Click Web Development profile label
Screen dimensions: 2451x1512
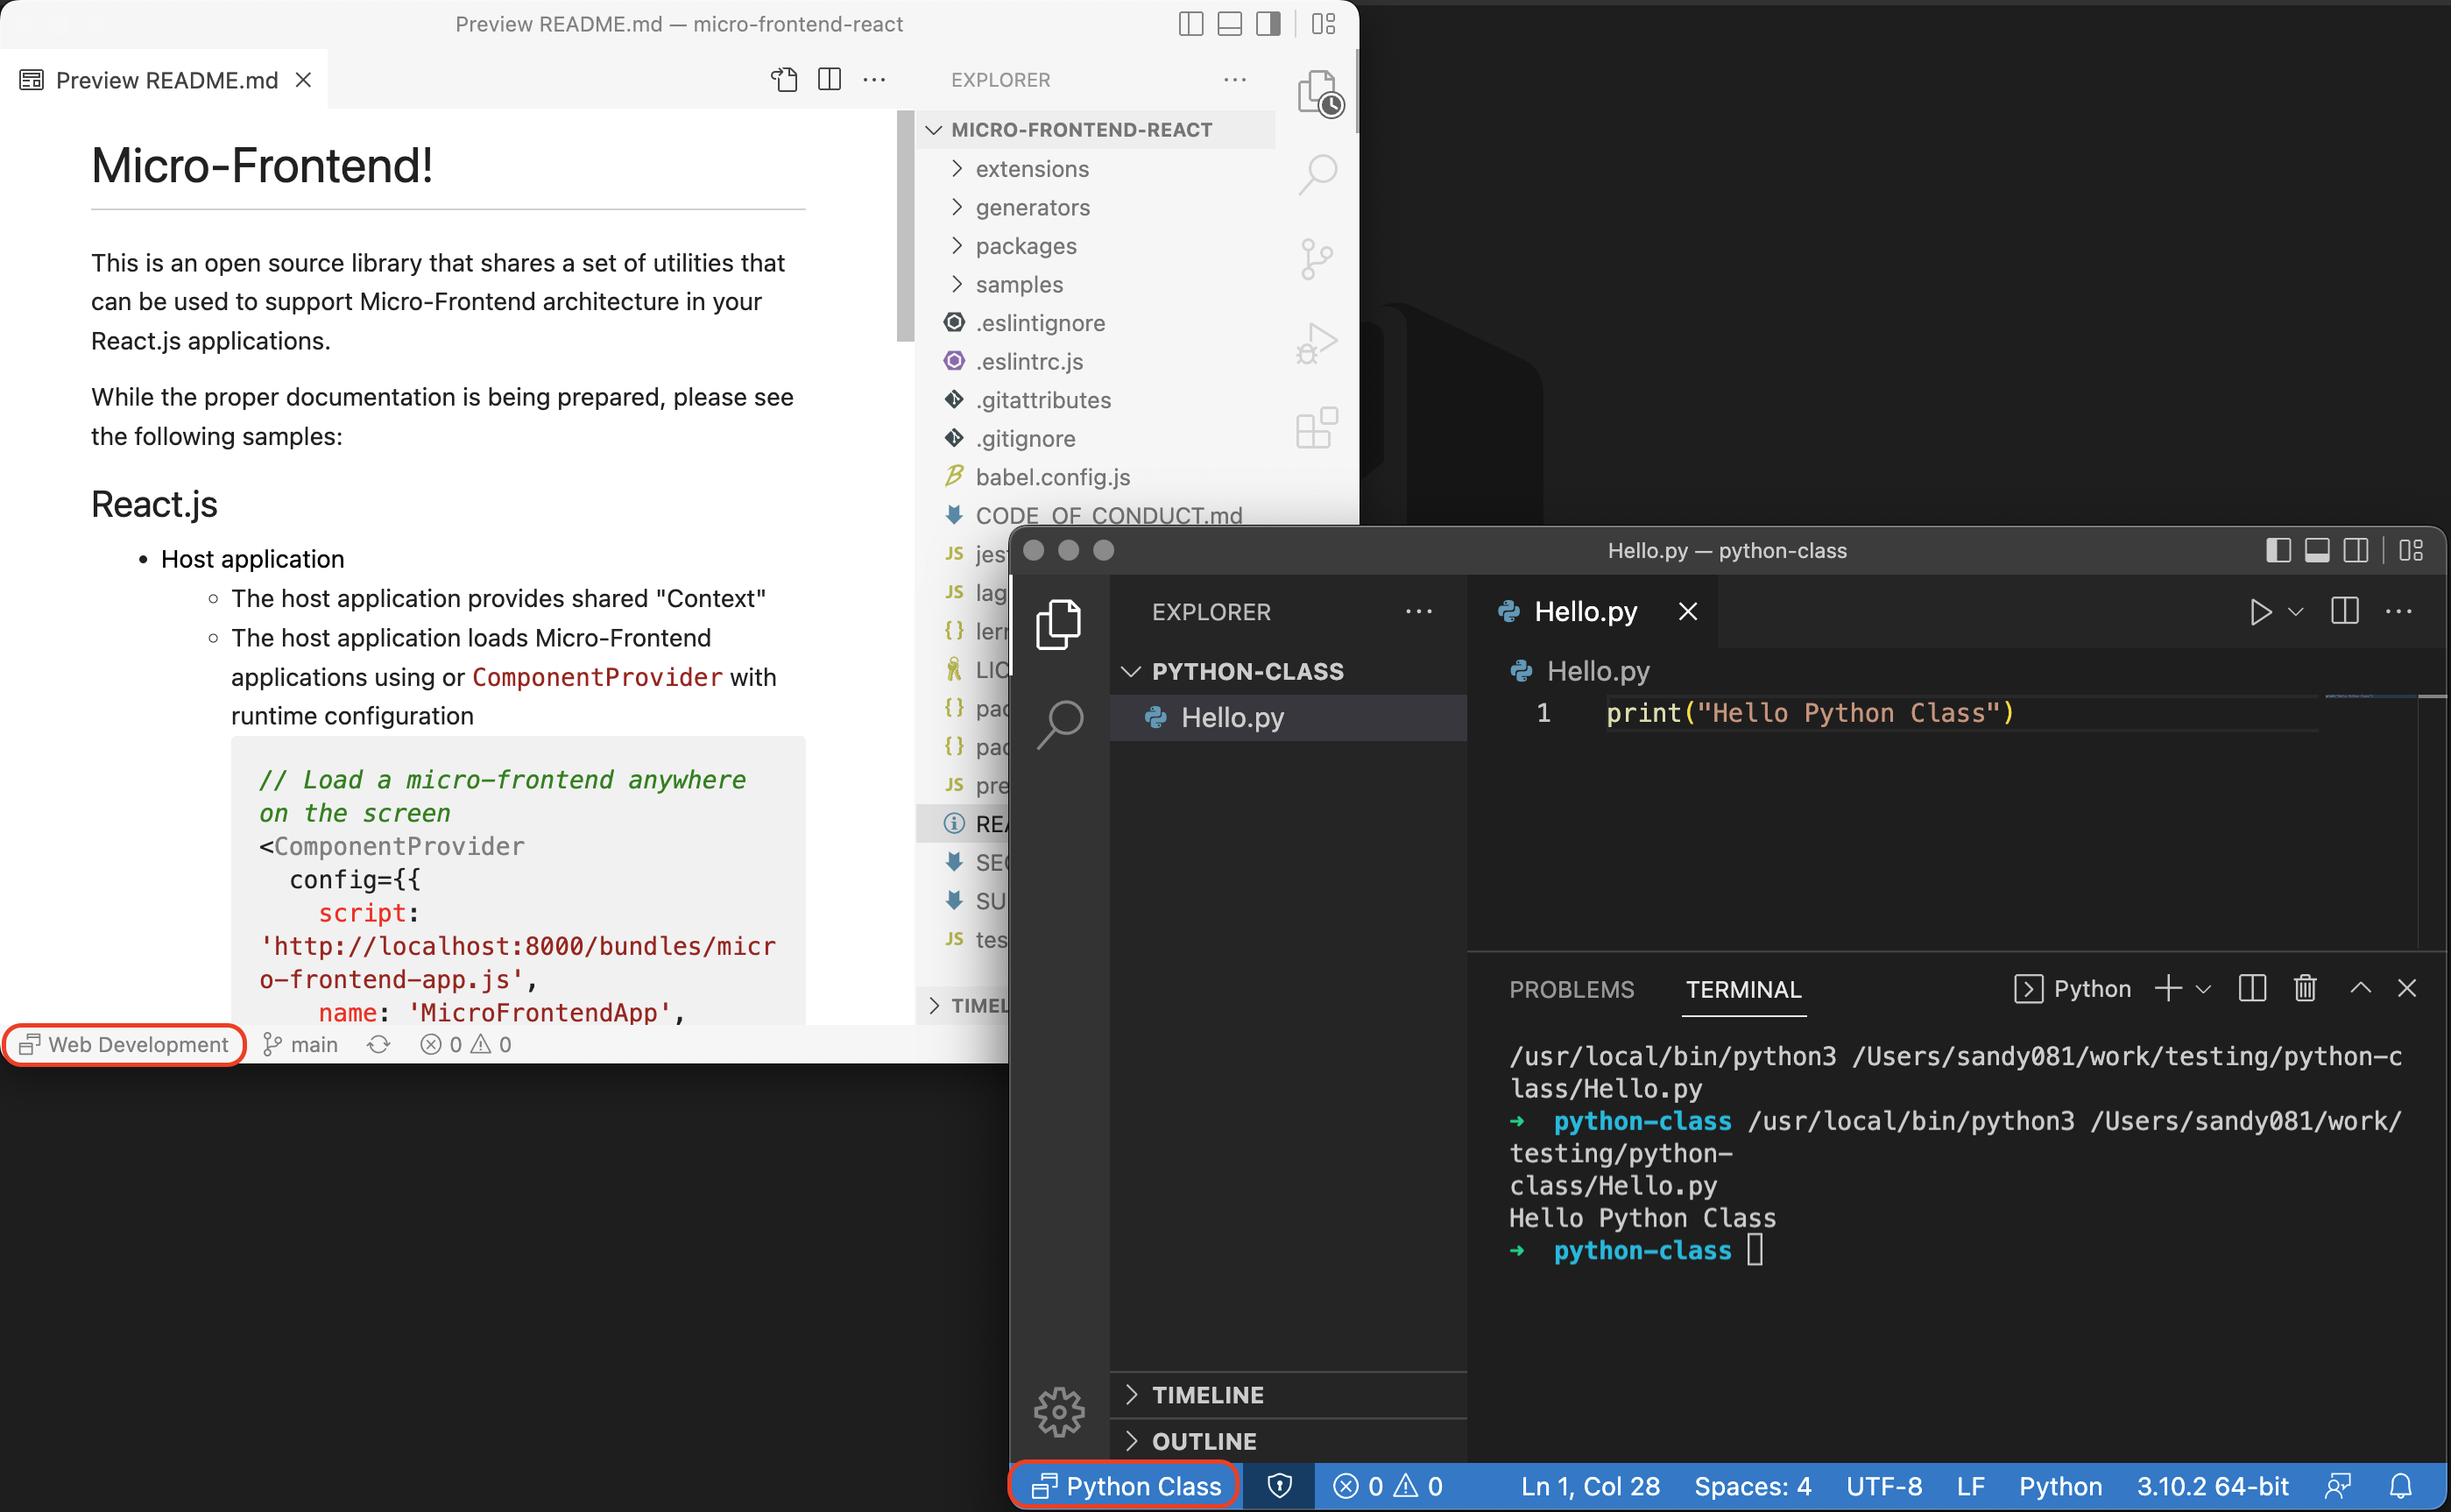(x=124, y=1047)
